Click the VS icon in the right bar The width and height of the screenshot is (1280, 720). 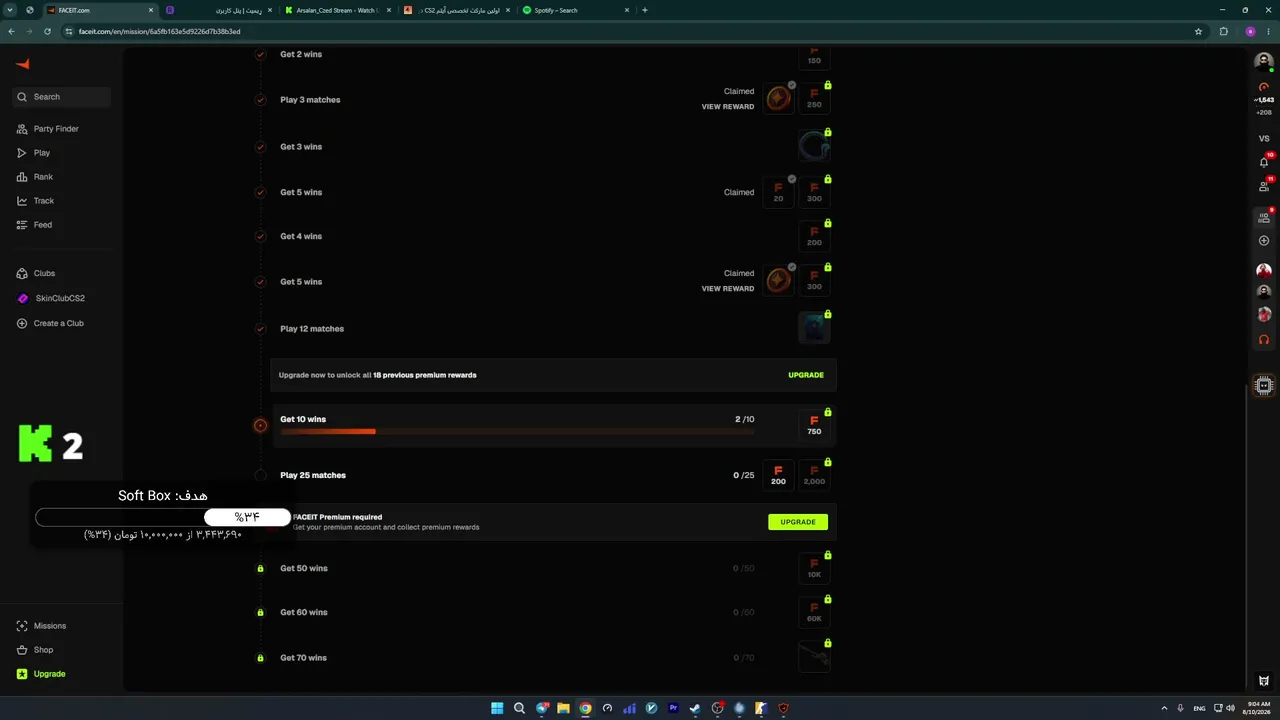[x=1264, y=138]
